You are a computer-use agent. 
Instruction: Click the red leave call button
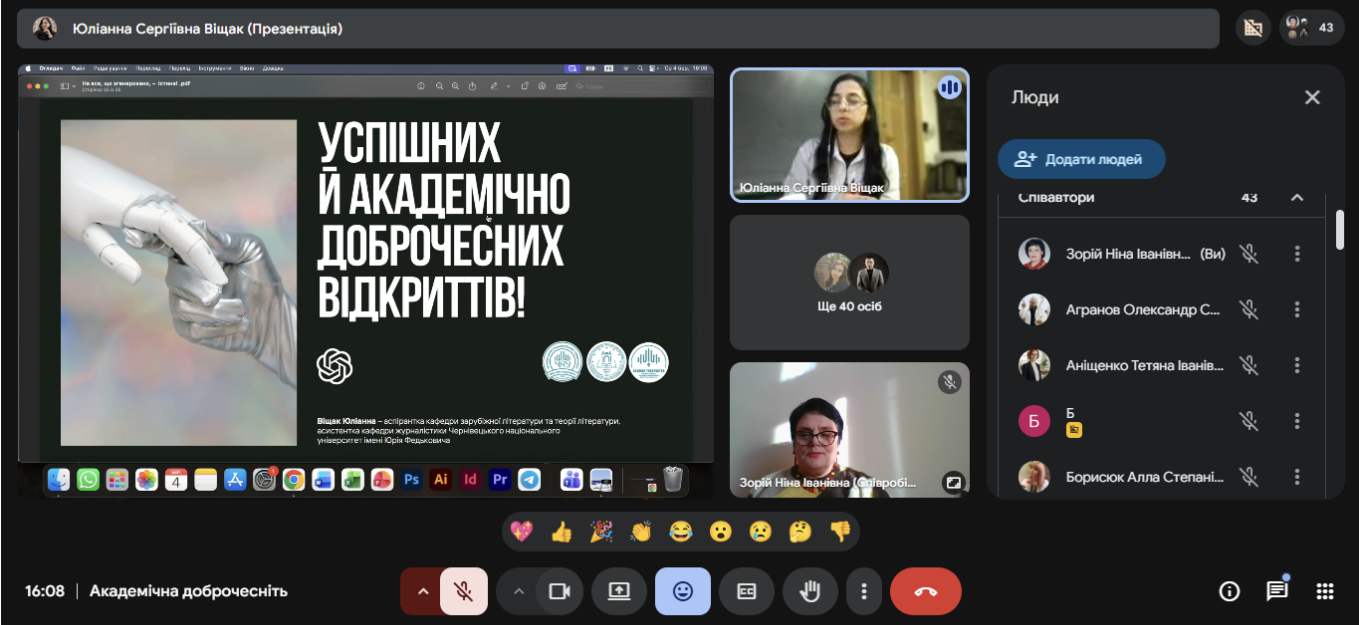(925, 591)
